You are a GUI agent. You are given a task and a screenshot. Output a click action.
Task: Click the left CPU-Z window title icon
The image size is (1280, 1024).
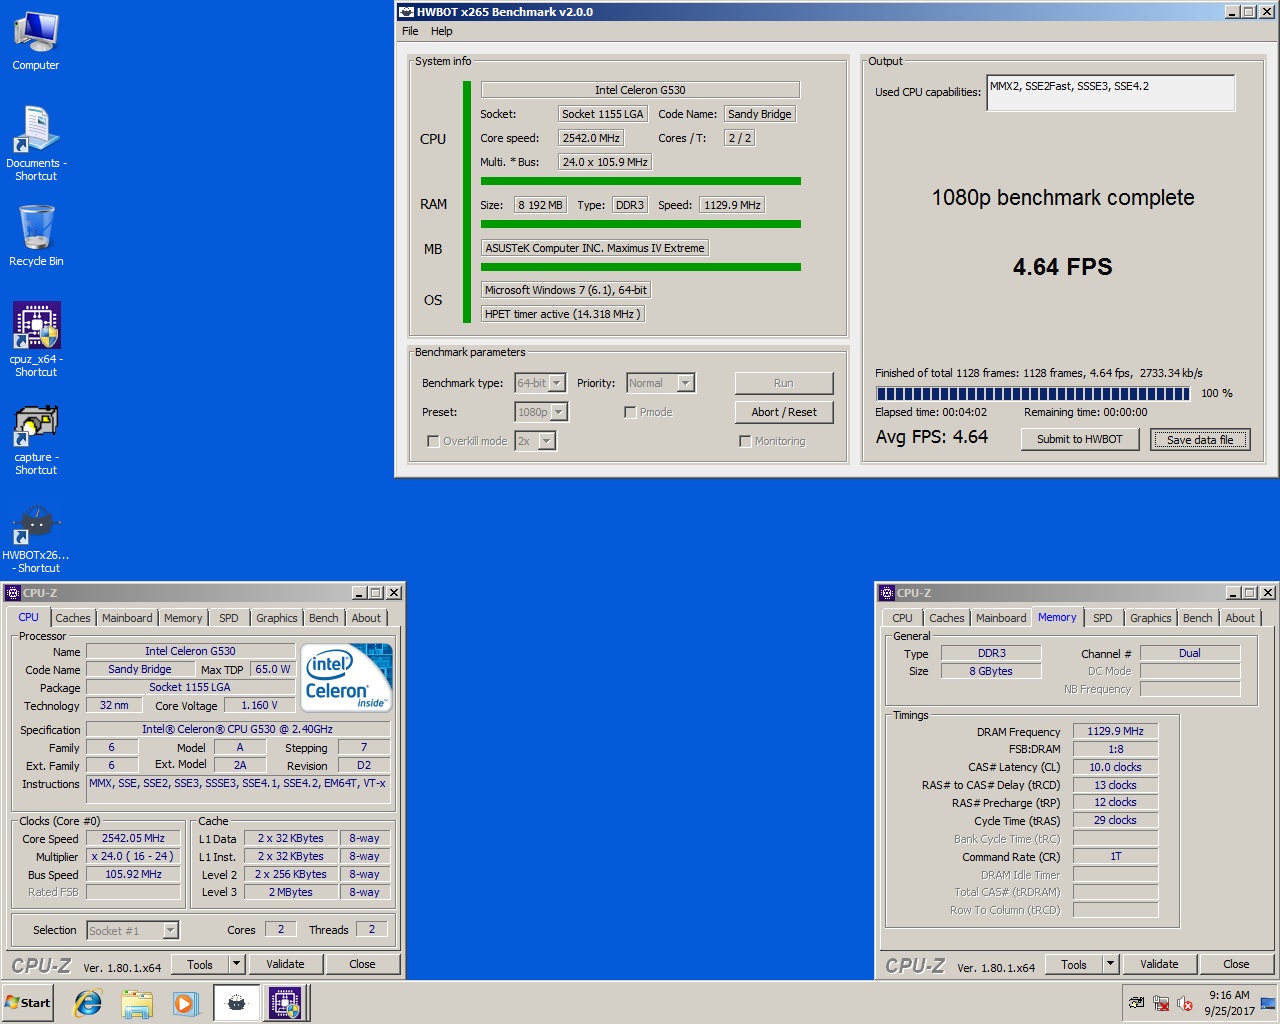(13, 593)
